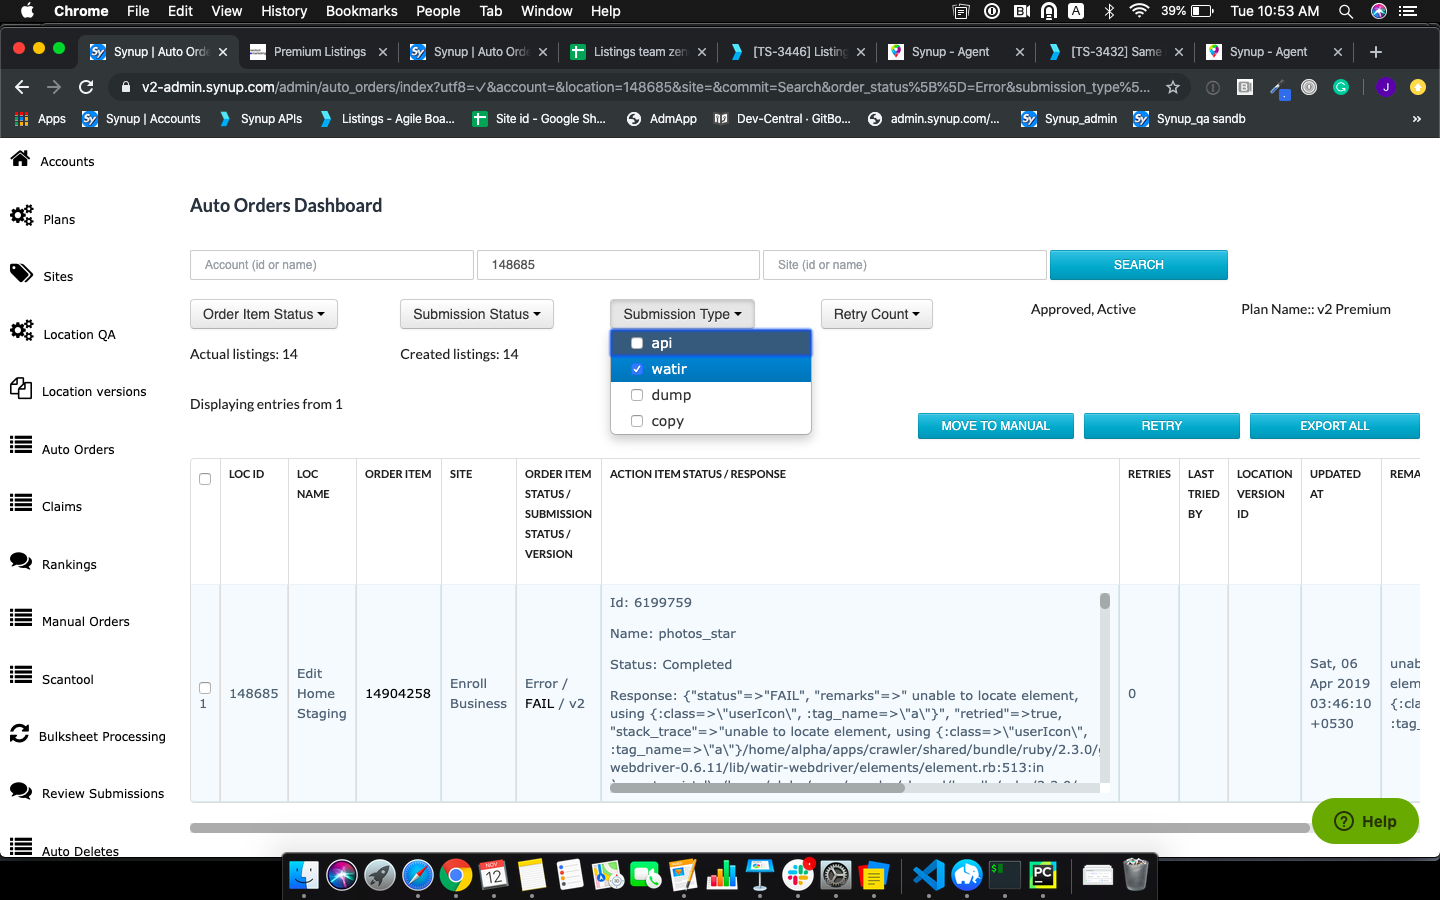Click the Bulksheet Processing refresh icon

(x=19, y=734)
